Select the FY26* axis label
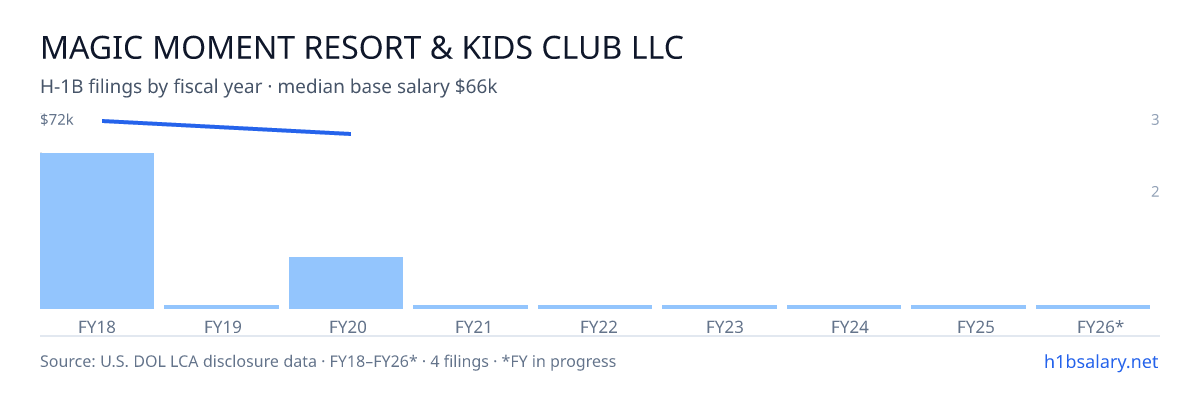This screenshot has height=400, width=1200. point(1100,326)
